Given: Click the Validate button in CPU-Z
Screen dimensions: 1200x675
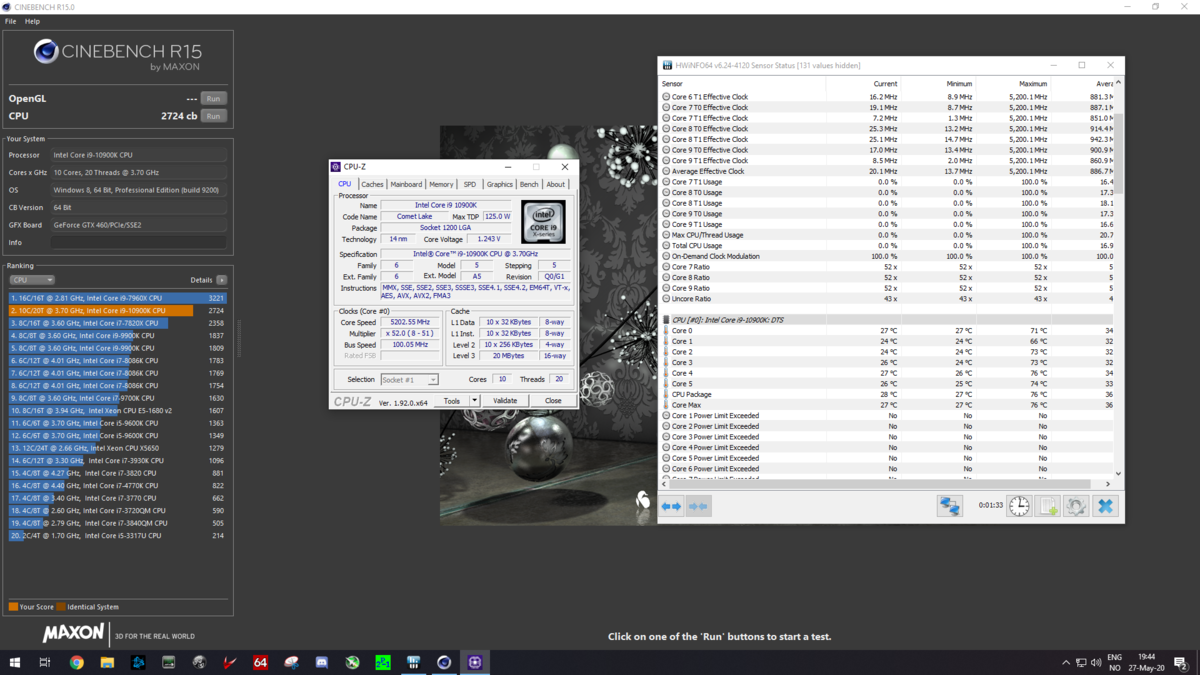Looking at the screenshot, I should pyautogui.click(x=505, y=401).
